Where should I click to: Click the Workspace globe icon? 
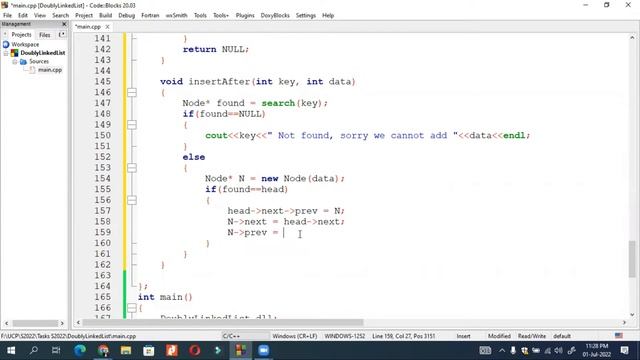(6, 44)
